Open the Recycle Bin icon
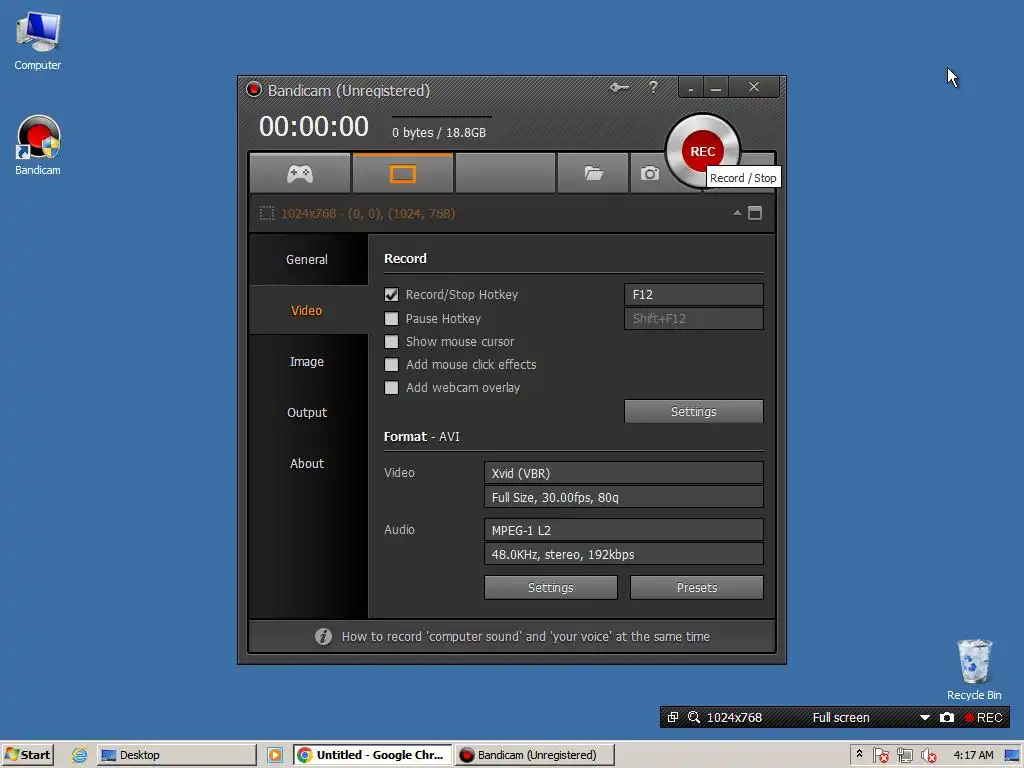Viewport: 1024px width, 768px height. [974, 669]
